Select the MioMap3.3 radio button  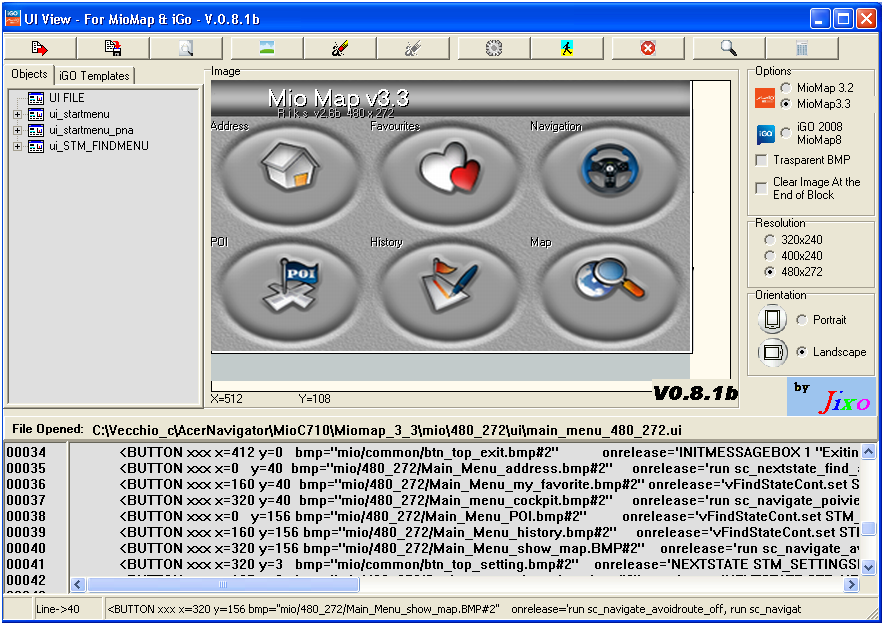(x=786, y=104)
